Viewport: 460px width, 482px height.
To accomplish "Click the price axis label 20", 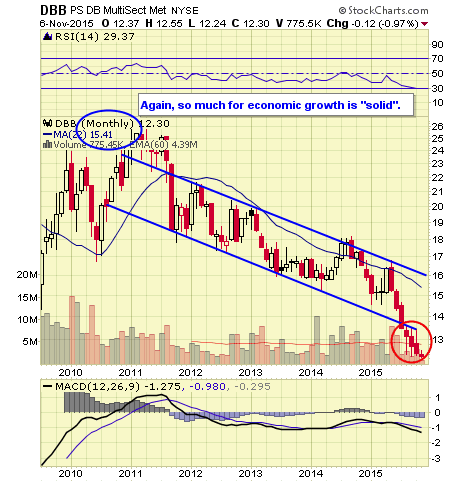I will click(x=437, y=206).
